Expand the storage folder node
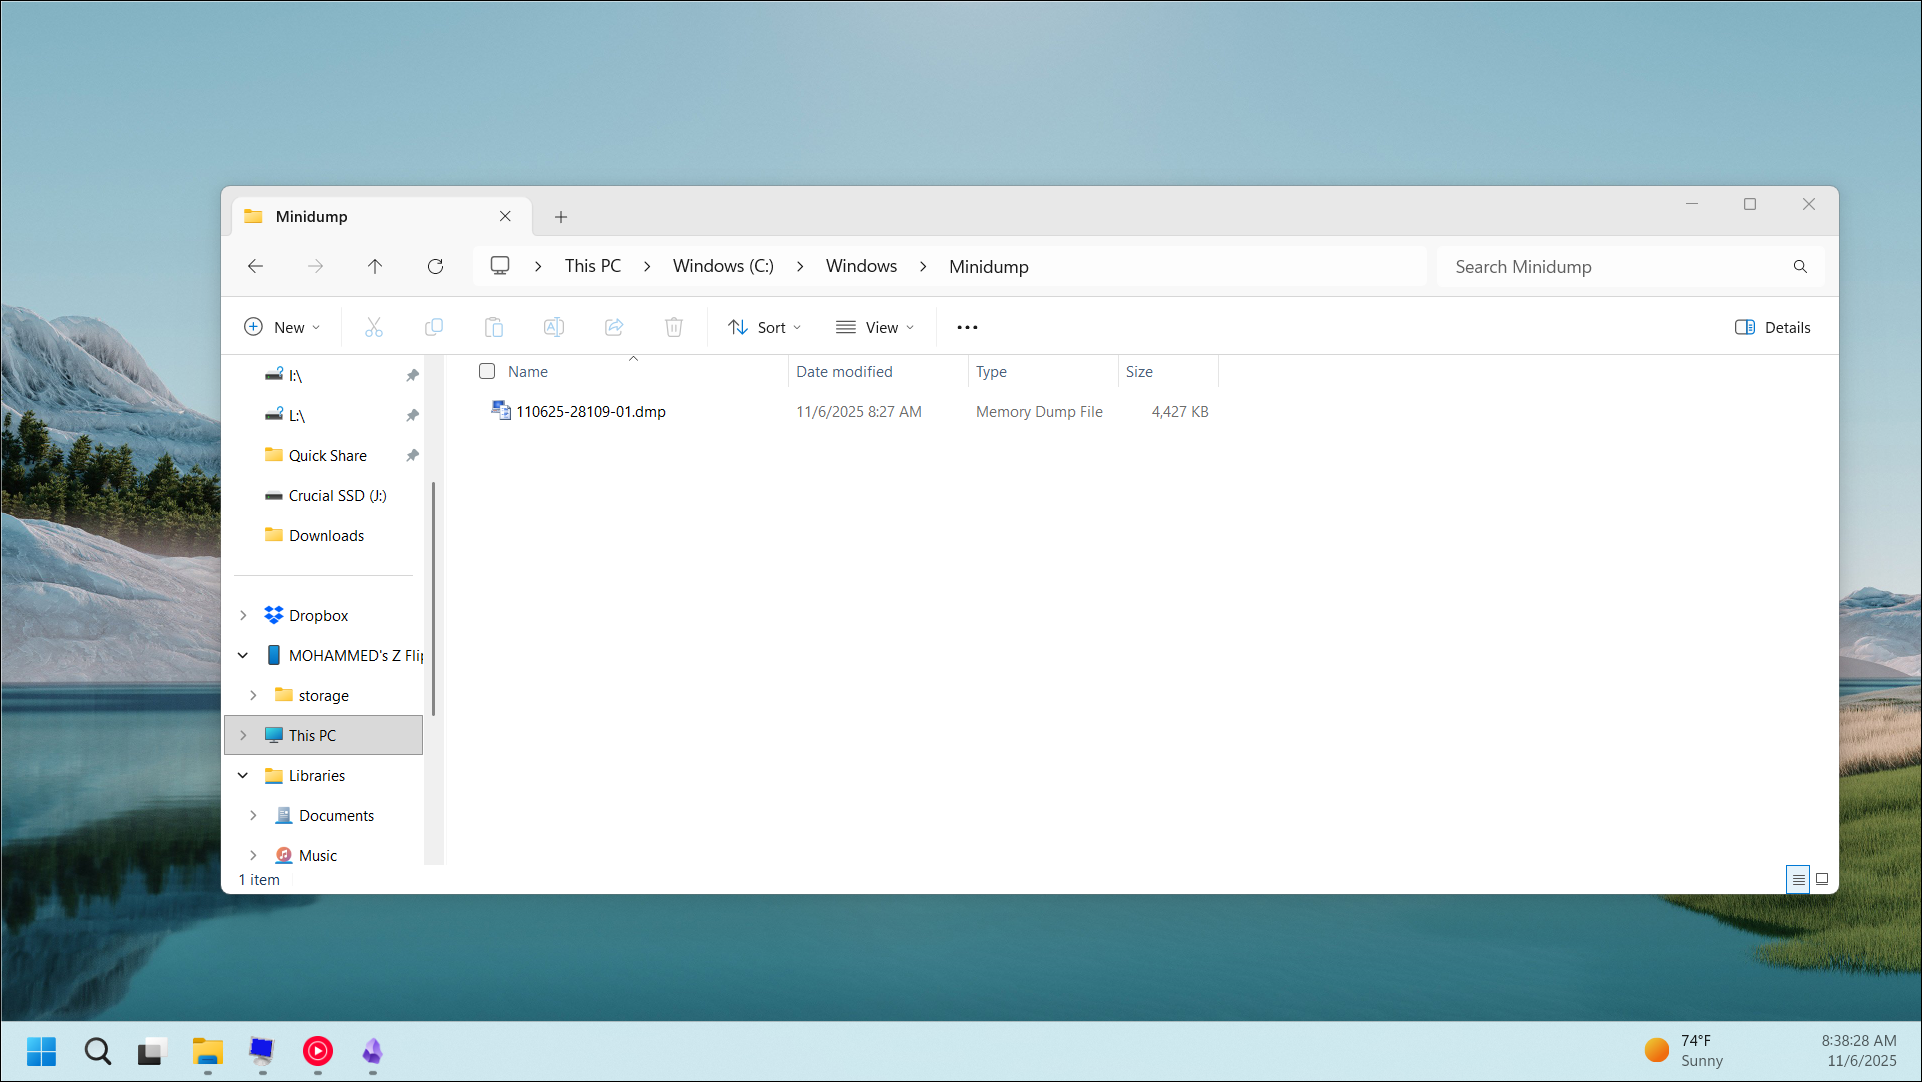Viewport: 1922px width, 1082px height. click(253, 695)
